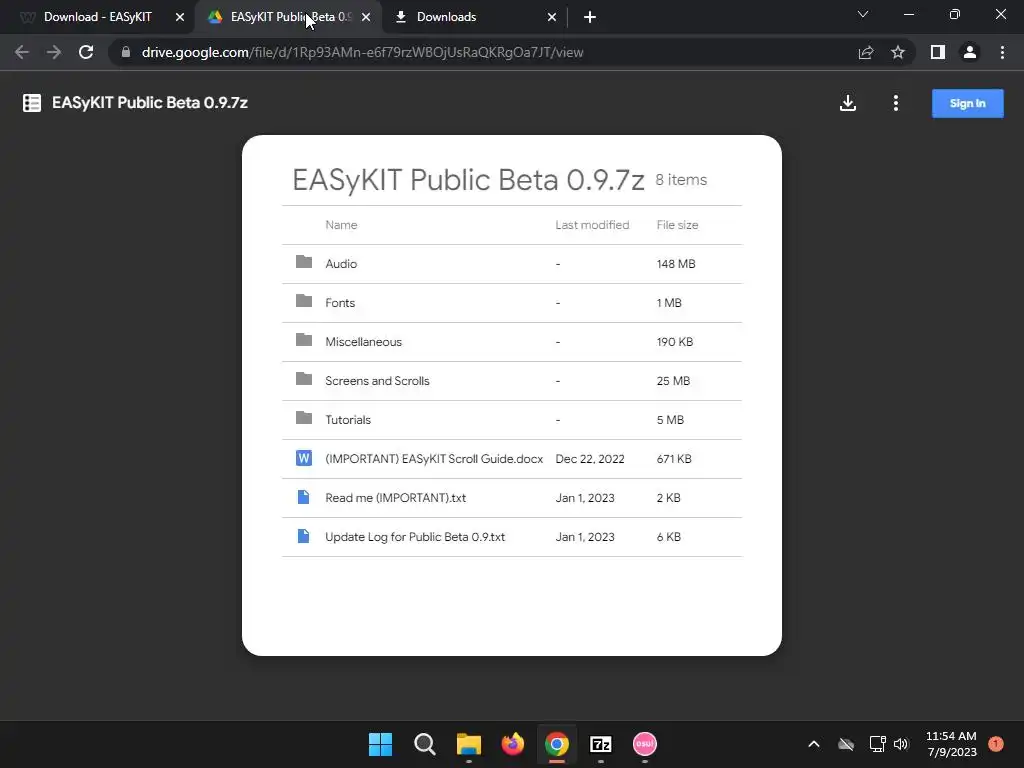Image resolution: width=1024 pixels, height=768 pixels.
Task: Open 7-Zip from the taskbar
Action: coord(601,744)
